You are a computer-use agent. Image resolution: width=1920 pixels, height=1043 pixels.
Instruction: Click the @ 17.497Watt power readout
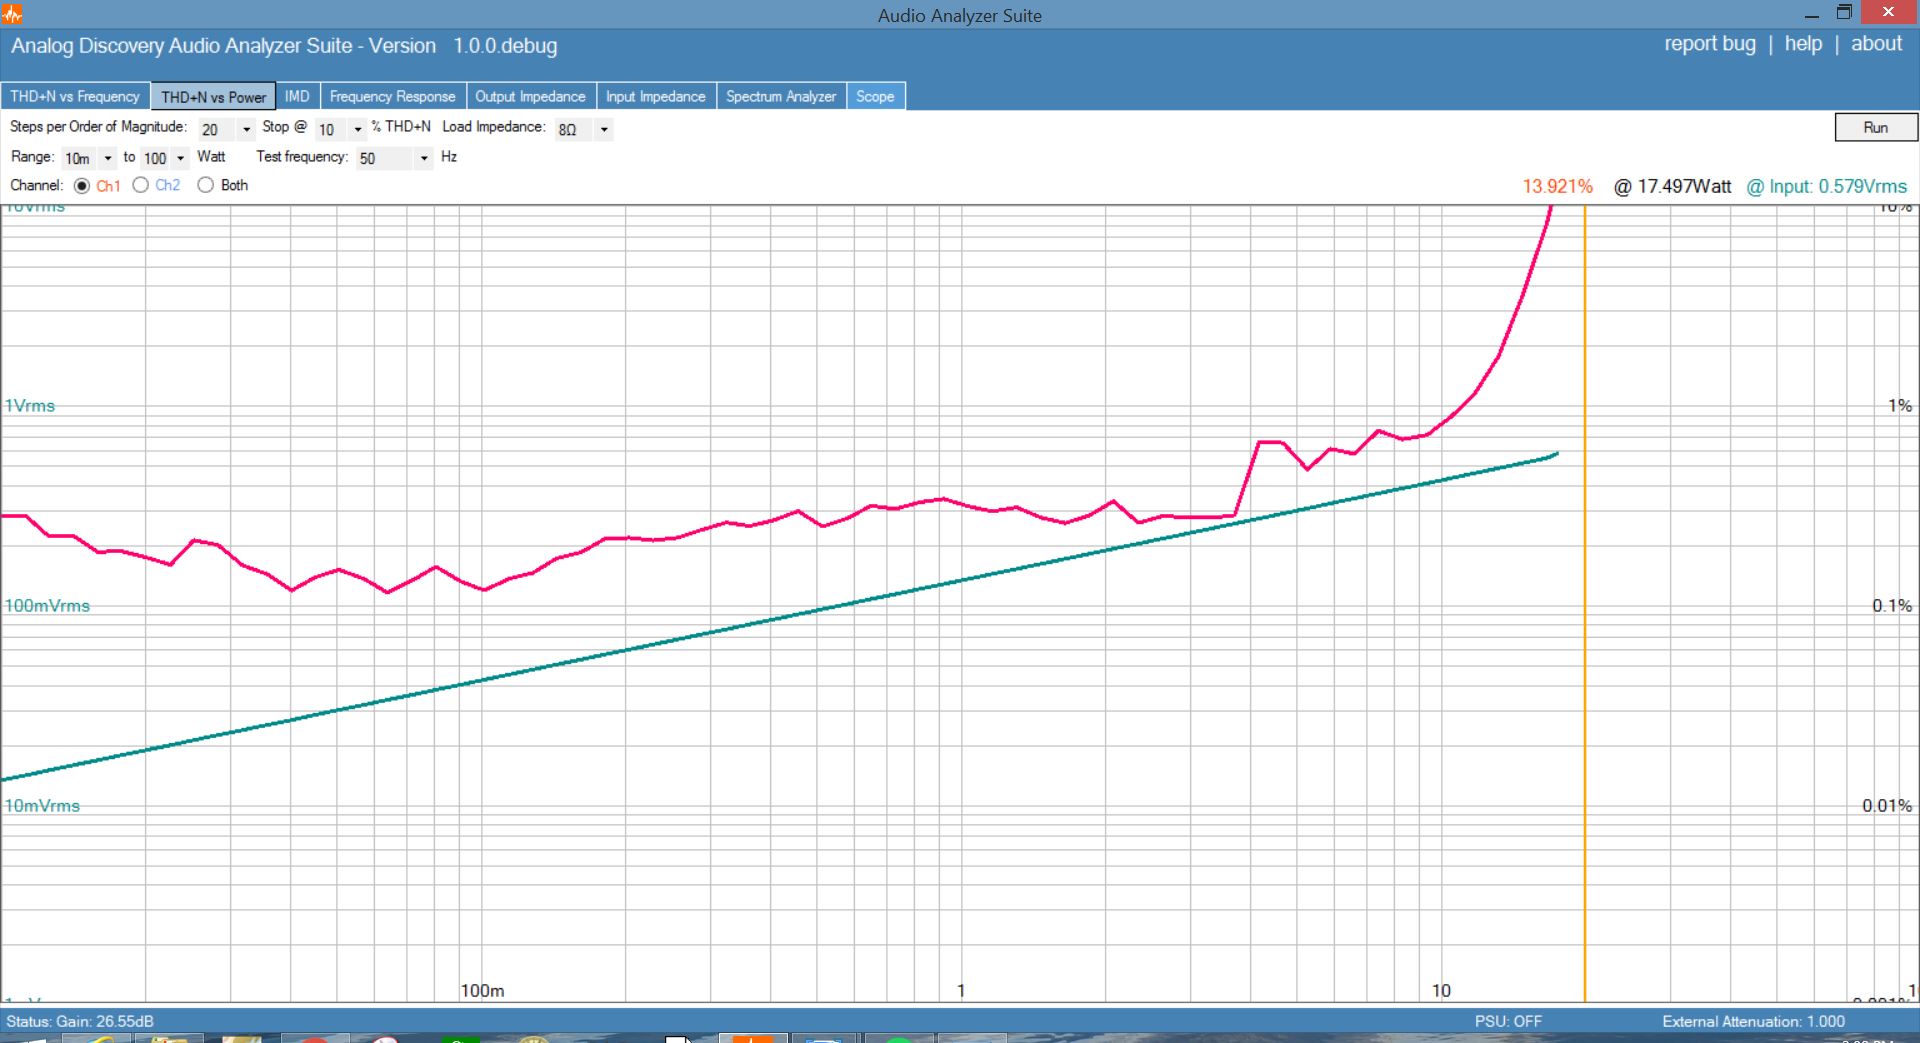(x=1672, y=186)
